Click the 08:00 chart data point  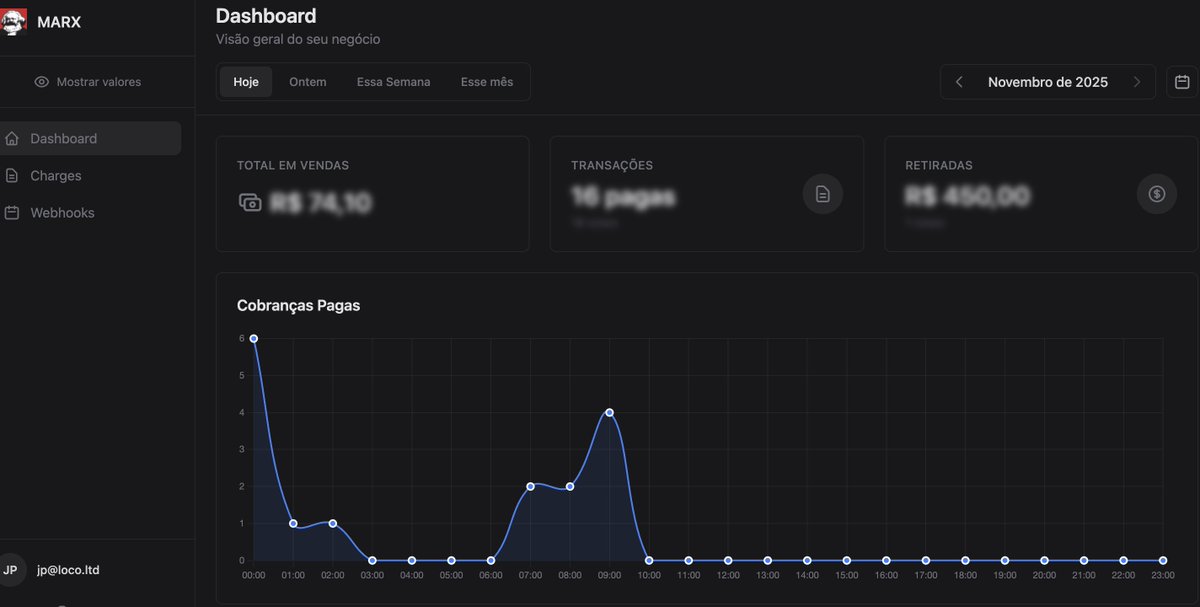click(x=570, y=486)
